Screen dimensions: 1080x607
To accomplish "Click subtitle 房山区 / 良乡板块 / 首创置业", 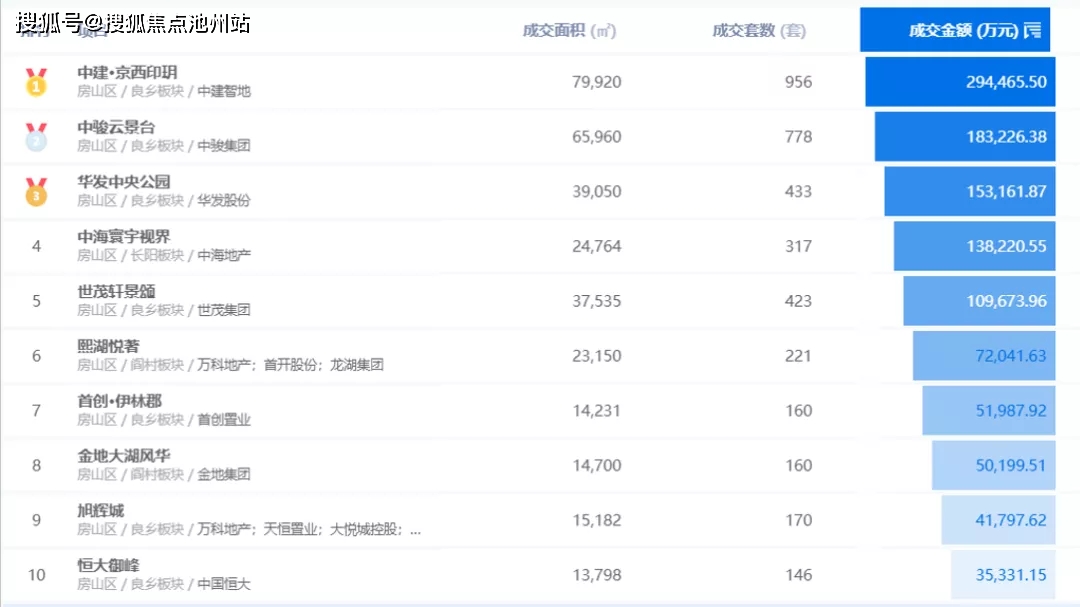I will (164, 420).
